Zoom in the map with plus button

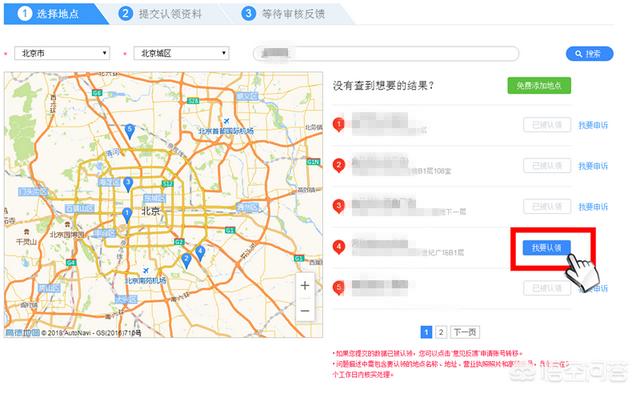[305, 285]
